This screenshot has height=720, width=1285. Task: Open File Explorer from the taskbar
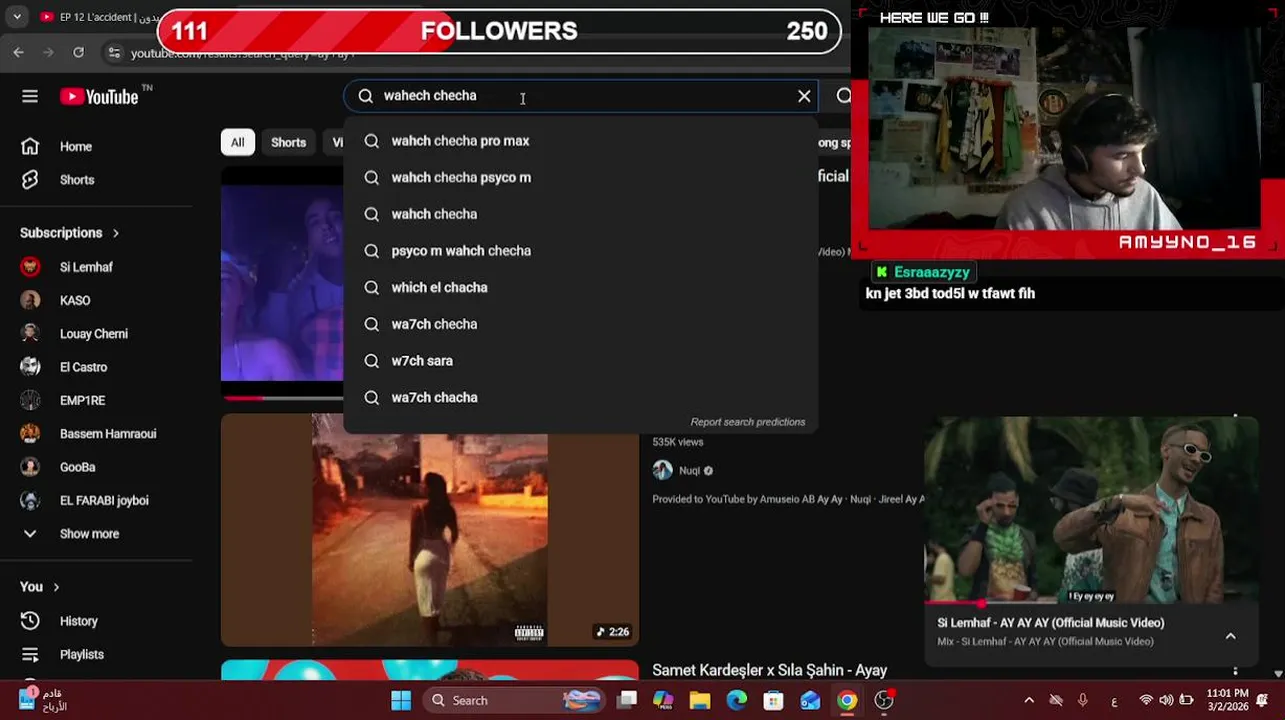pyautogui.click(x=700, y=700)
